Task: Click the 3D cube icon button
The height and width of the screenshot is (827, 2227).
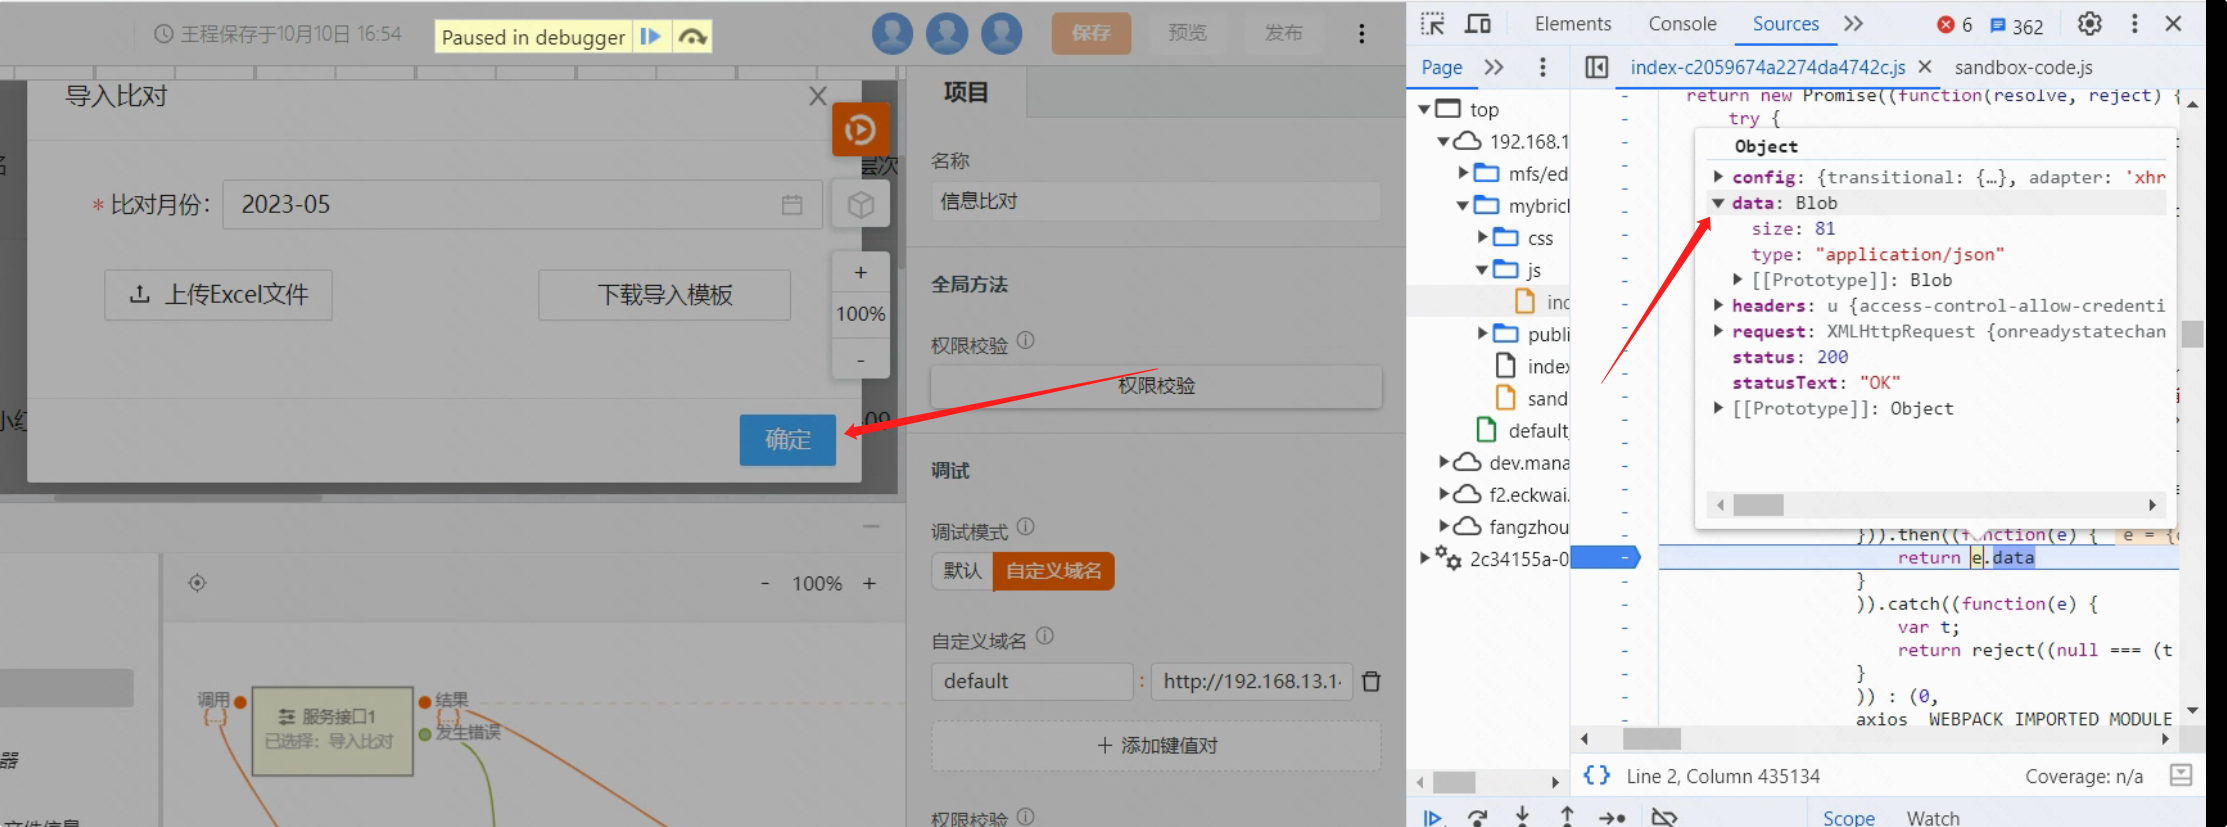Action: (x=861, y=205)
